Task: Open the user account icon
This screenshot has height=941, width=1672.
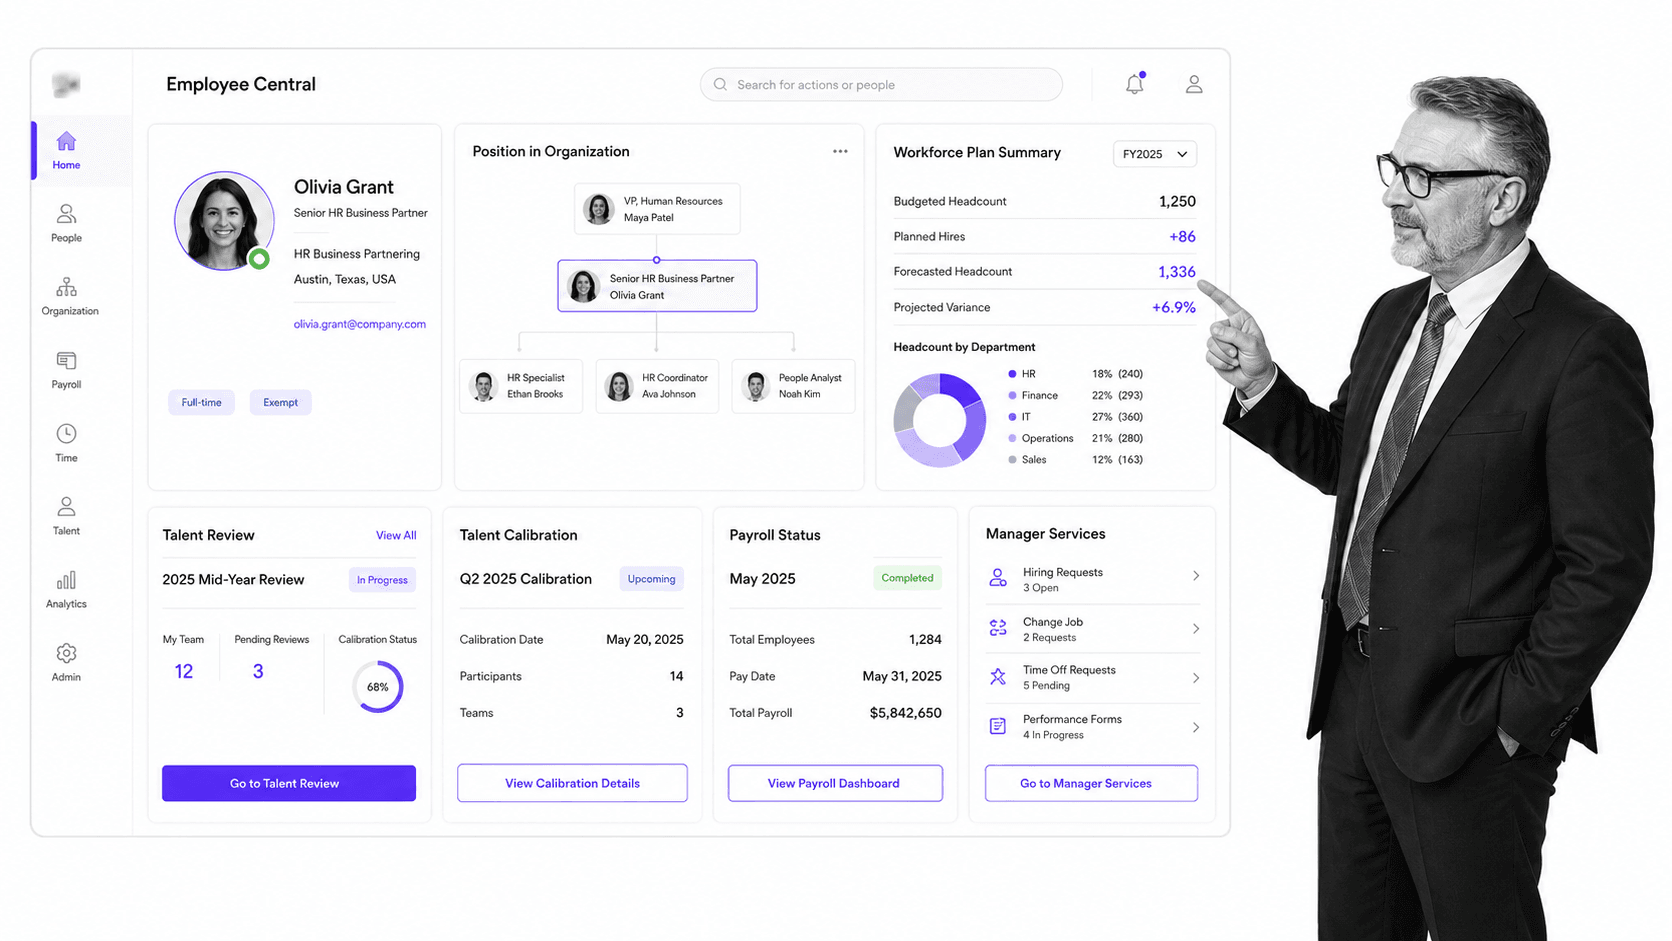Action: click(1194, 84)
